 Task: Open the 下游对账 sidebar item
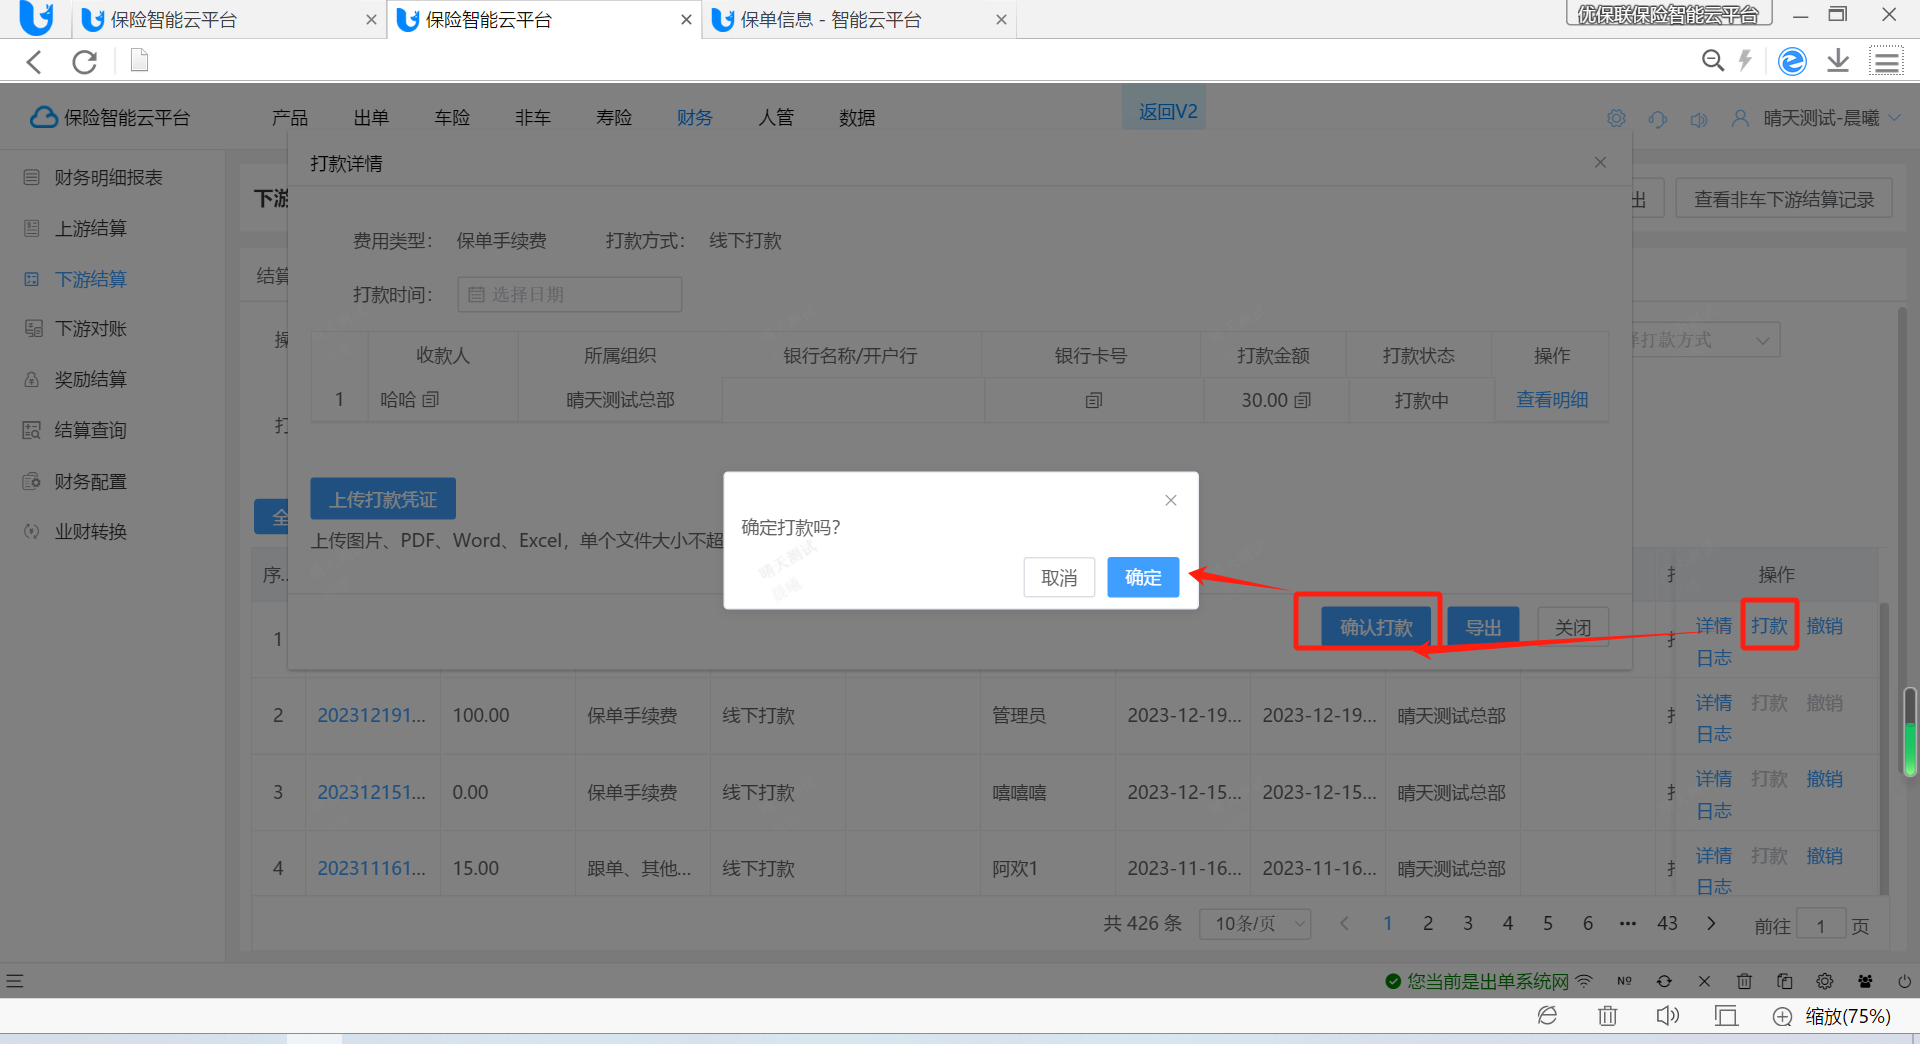(x=90, y=329)
